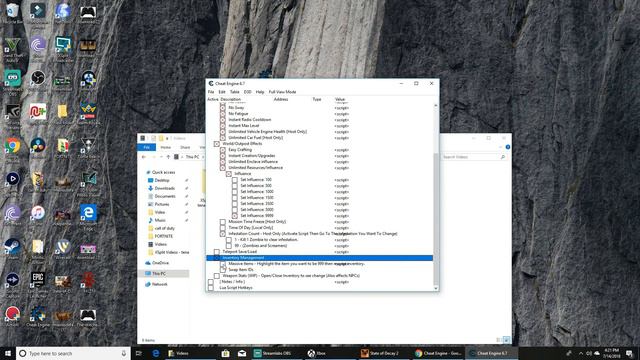
Task: Open the iTunes desktop shortcut
Action: click(x=38, y=214)
